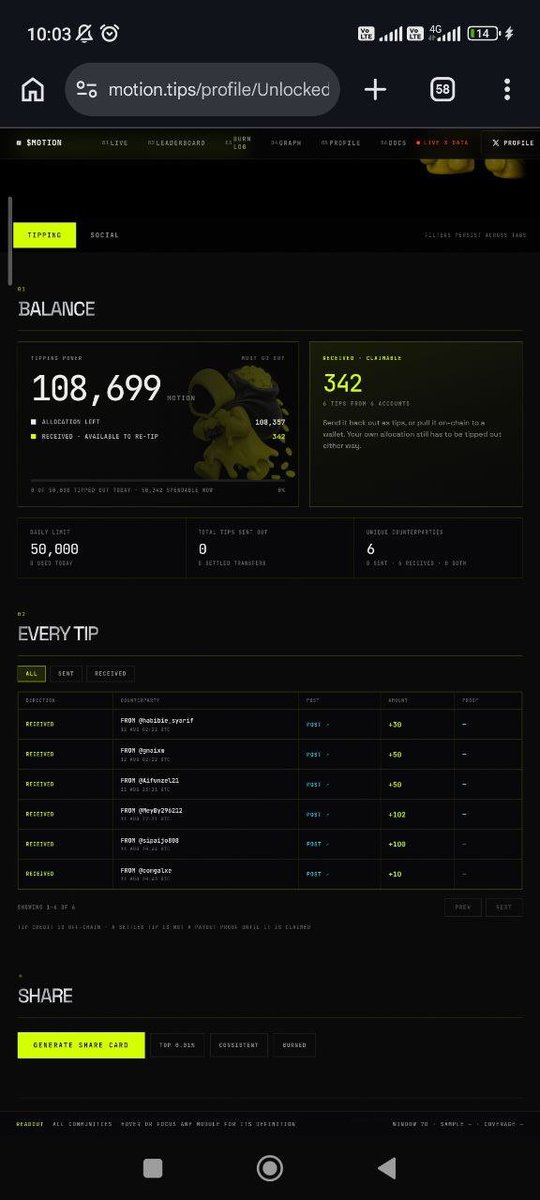Open POST link for @sipaijo808 tip

316,843
